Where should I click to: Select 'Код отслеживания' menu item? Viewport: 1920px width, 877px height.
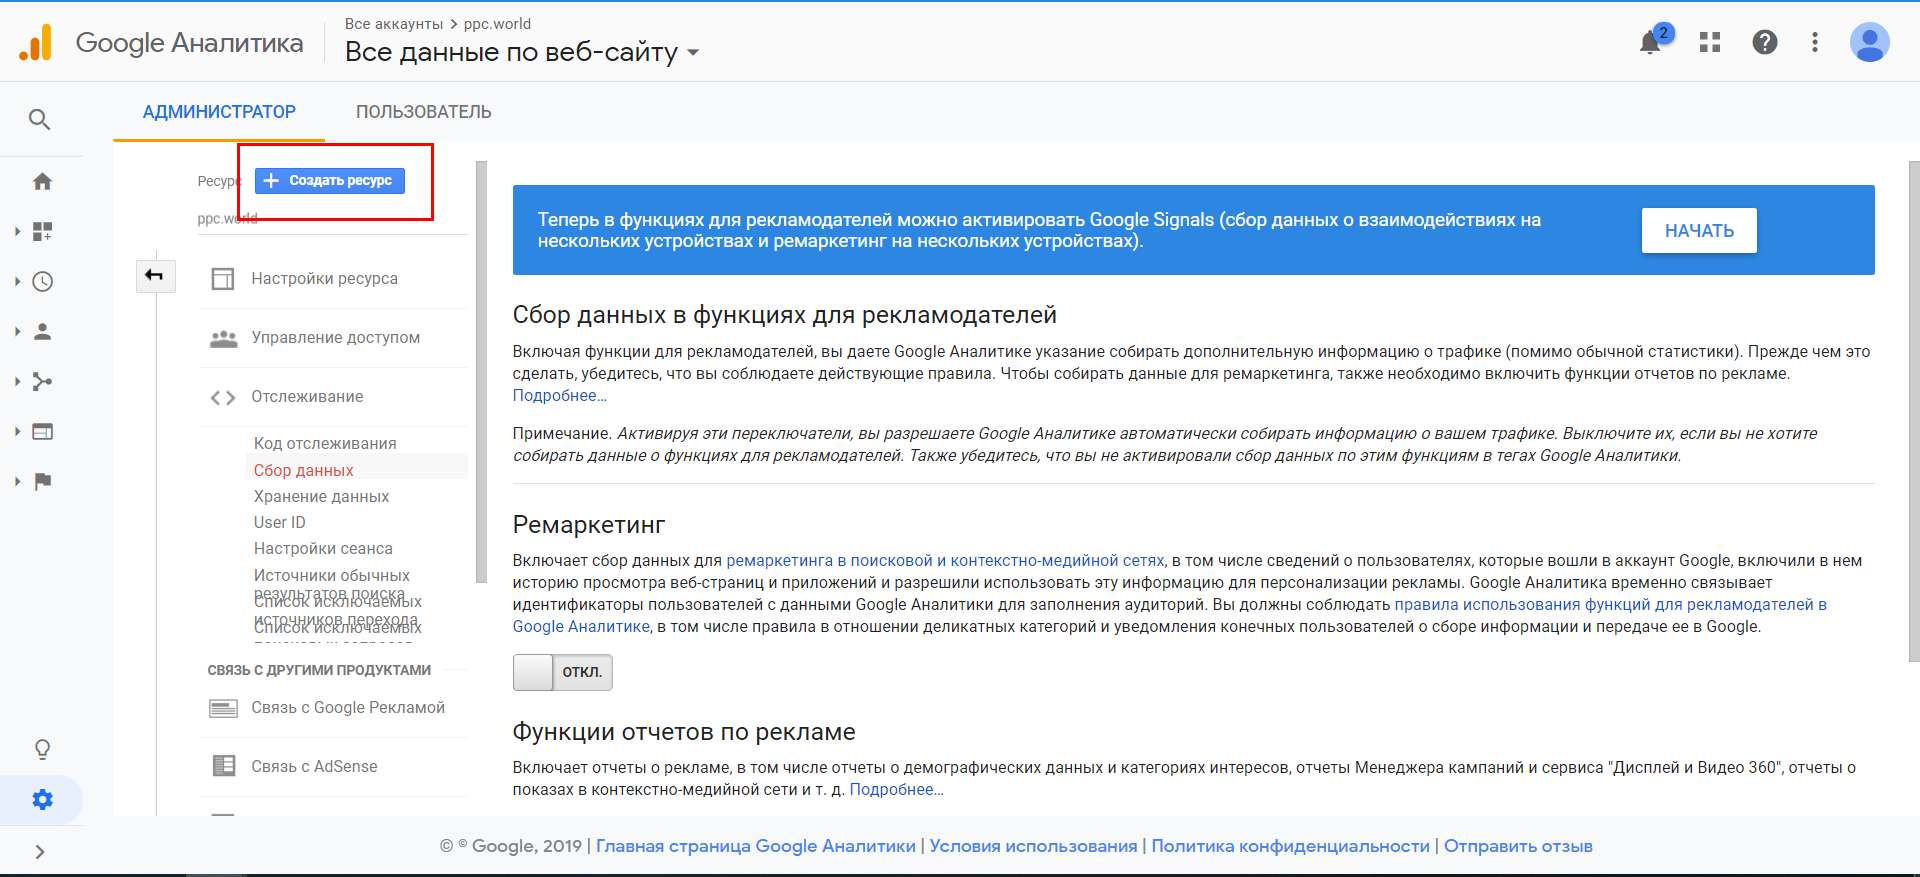[x=325, y=443]
